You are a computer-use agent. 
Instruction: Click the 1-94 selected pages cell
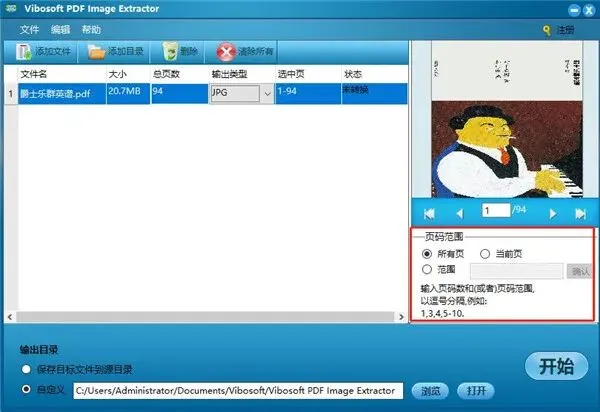tap(308, 93)
